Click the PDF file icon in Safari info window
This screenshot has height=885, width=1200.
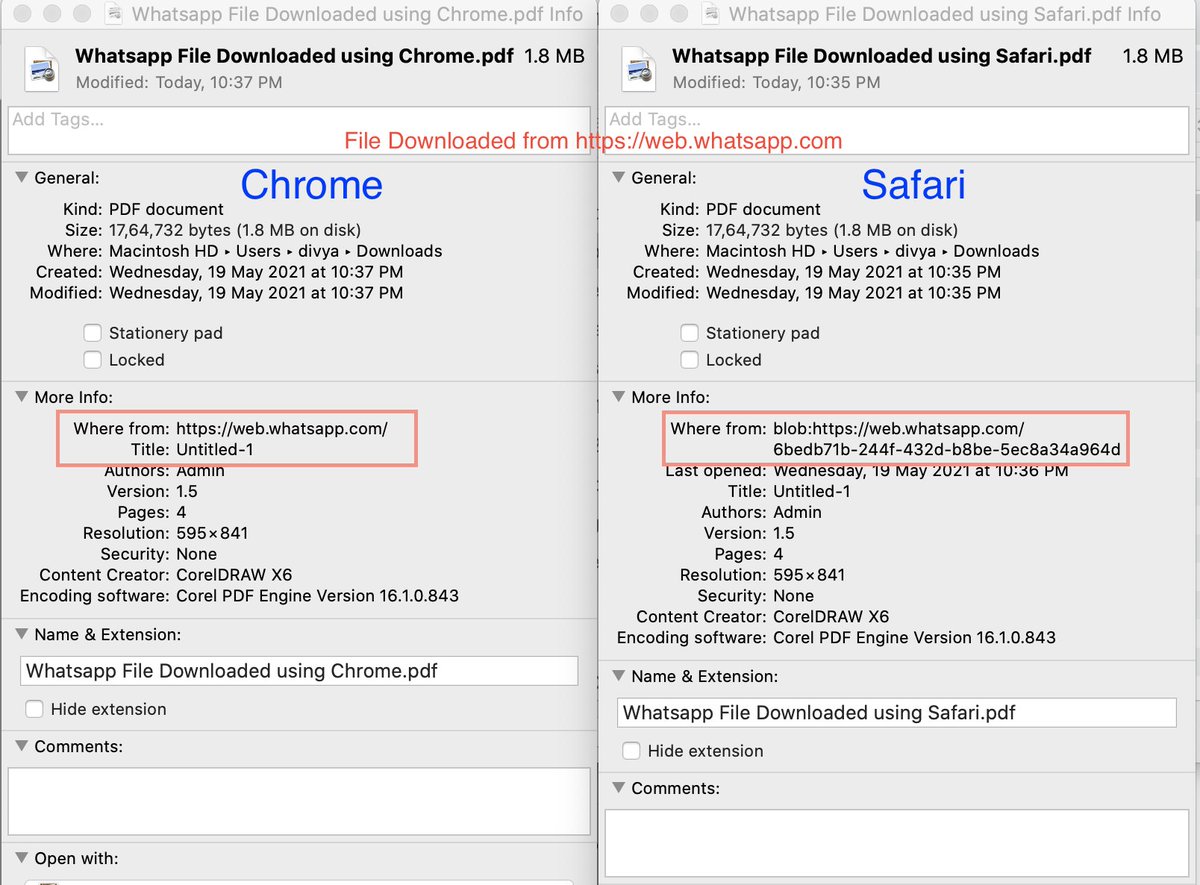pyautogui.click(x=639, y=69)
